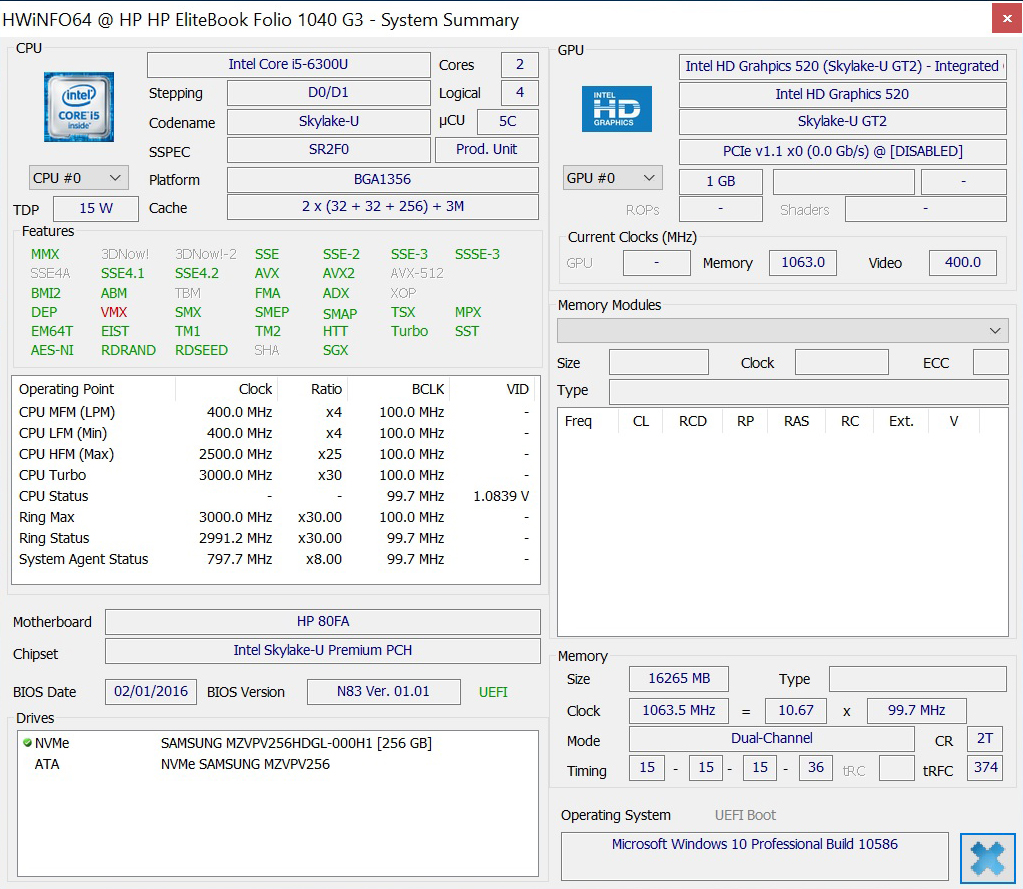
Task: Click the Cache field value
Action: (x=382, y=207)
